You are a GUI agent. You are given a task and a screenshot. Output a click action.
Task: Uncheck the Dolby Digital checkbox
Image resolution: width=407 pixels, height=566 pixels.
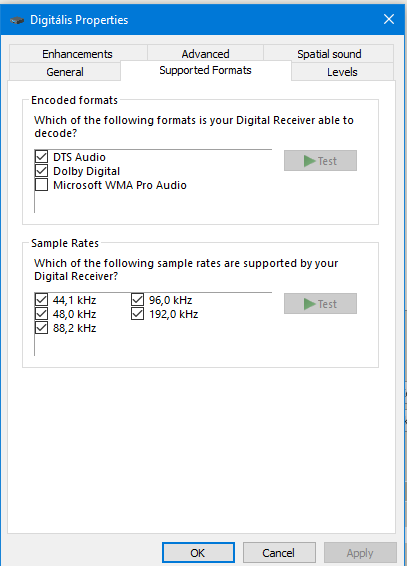41,171
